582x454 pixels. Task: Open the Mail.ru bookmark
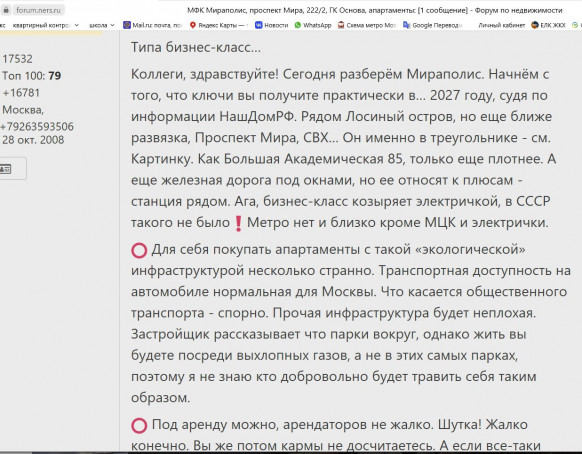(153, 25)
